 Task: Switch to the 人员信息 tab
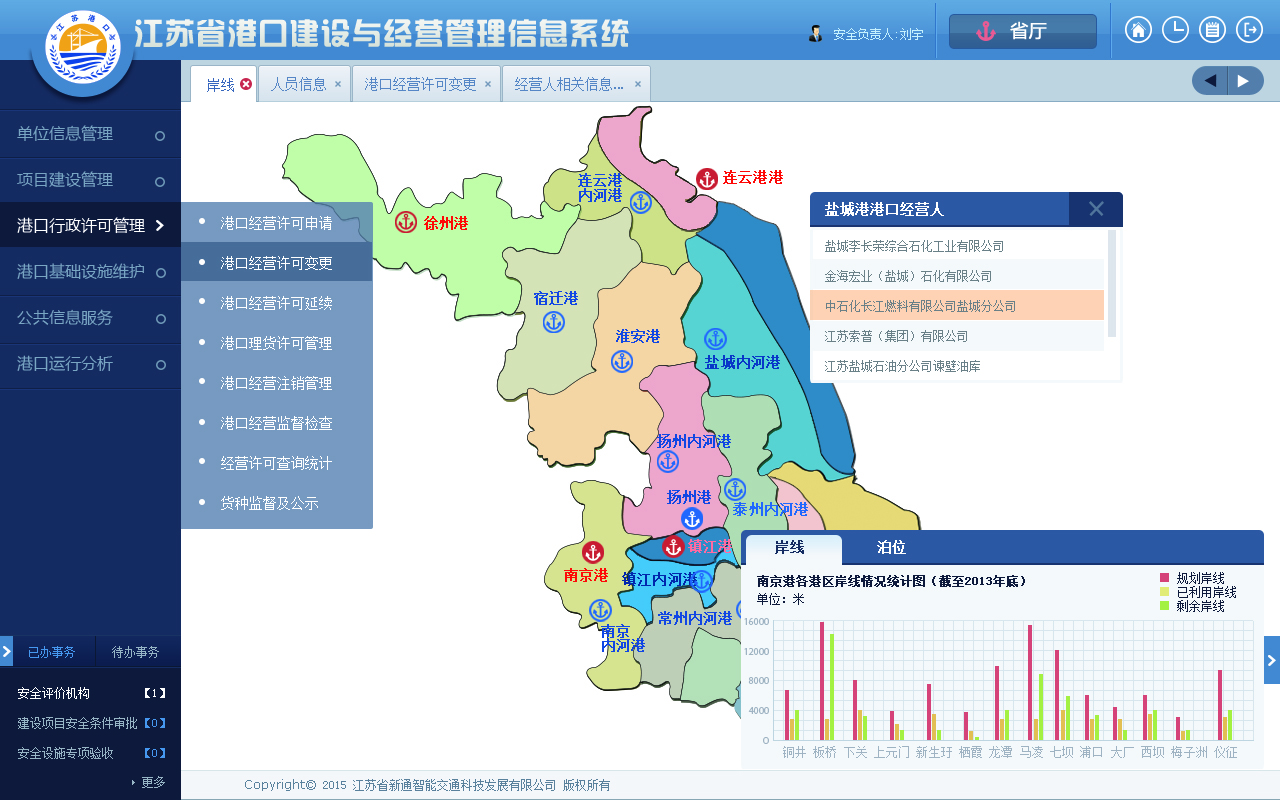coord(298,84)
